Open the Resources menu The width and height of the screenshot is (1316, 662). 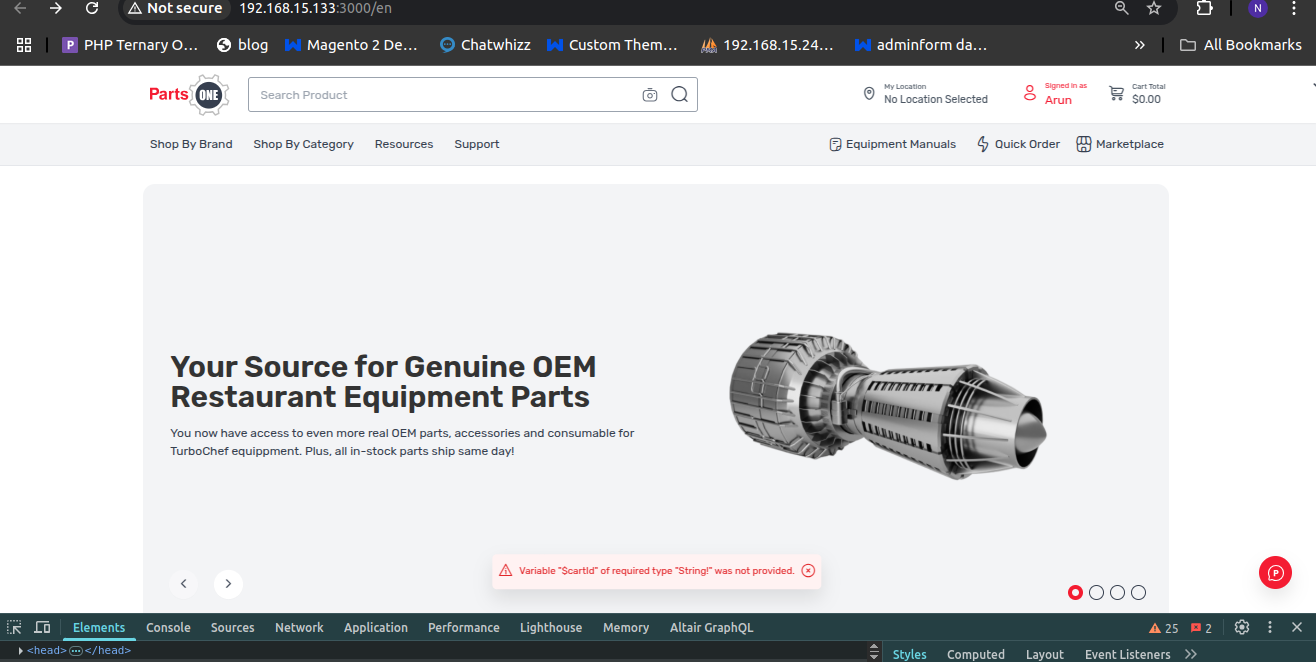pos(404,144)
